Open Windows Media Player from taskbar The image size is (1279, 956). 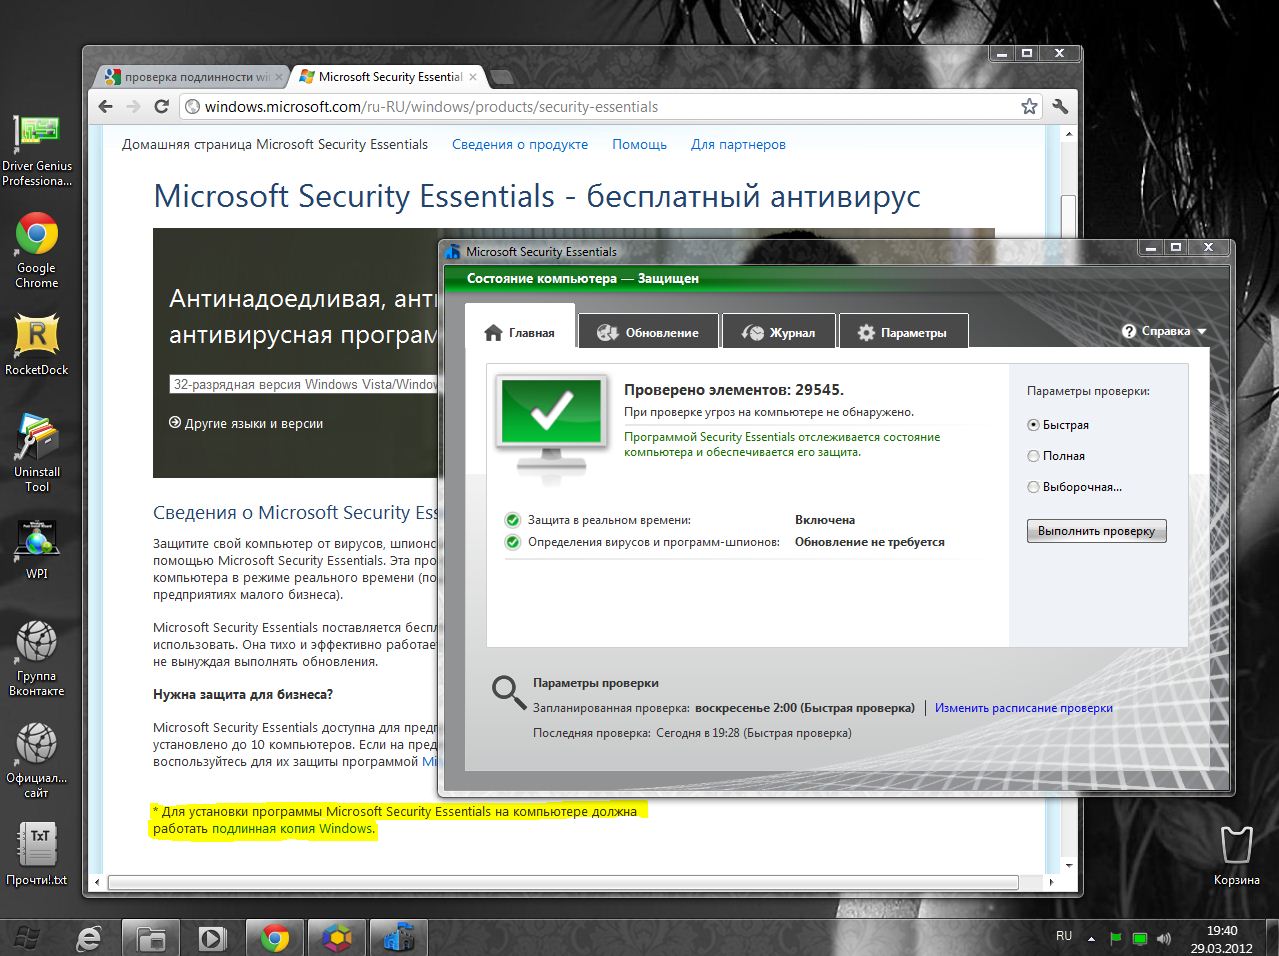(x=212, y=938)
